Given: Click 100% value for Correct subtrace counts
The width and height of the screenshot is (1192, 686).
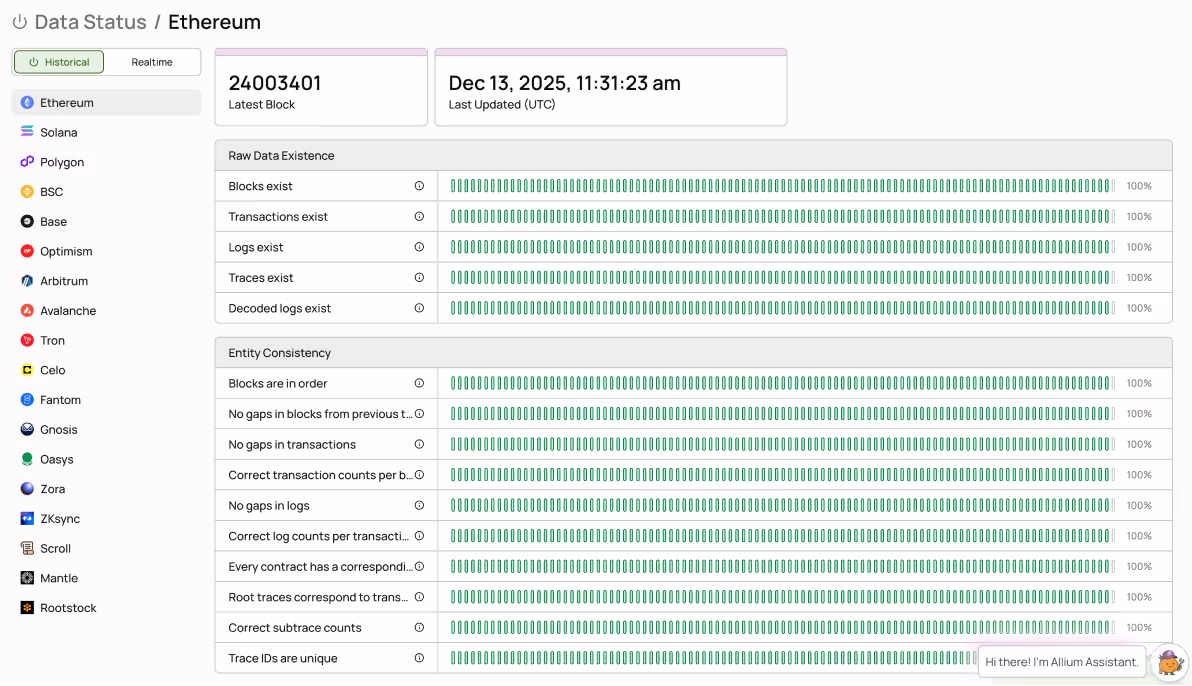Looking at the screenshot, I should coord(1139,627).
